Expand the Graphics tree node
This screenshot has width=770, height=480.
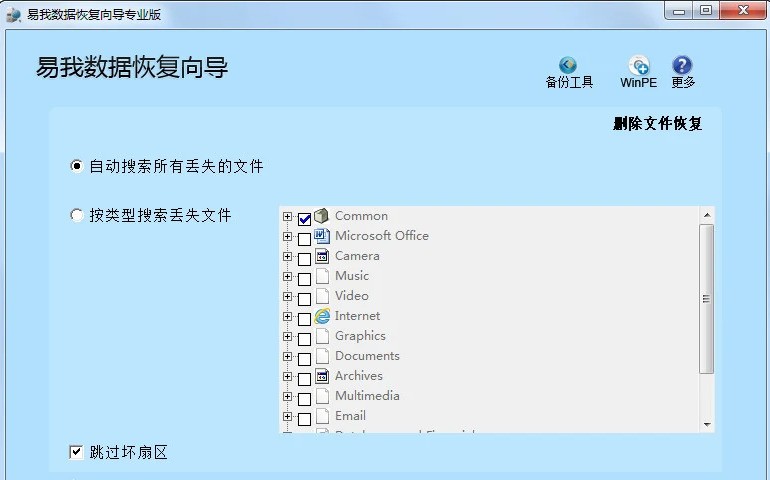(288, 337)
